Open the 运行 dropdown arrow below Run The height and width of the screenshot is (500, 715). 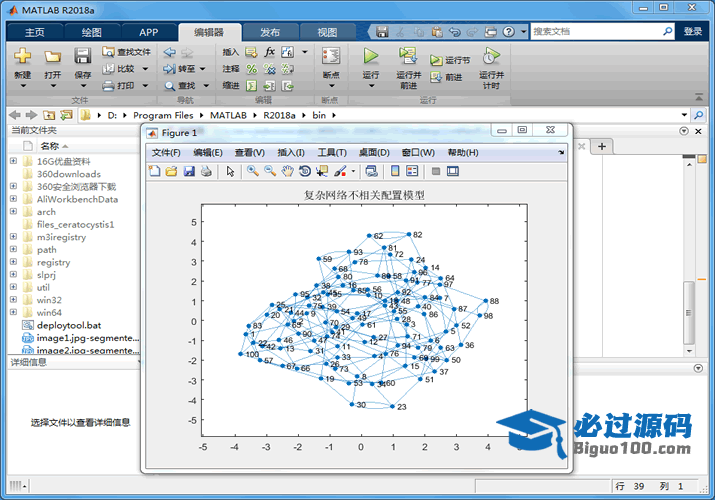tap(371, 86)
